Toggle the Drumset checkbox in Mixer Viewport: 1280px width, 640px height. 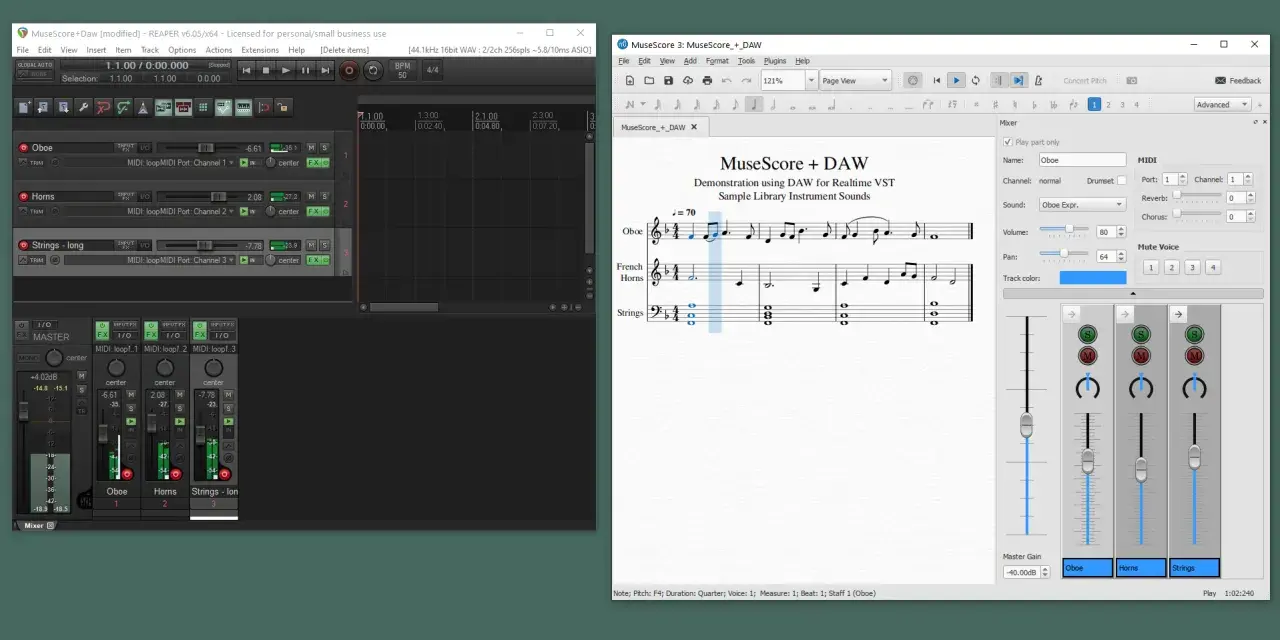tap(1121, 181)
